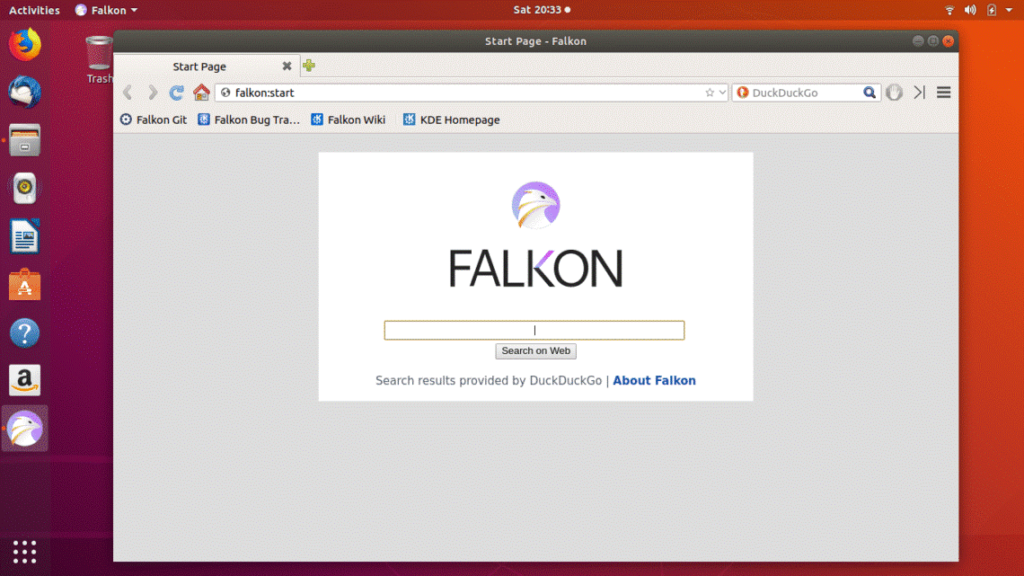Open the Falkon Bug Tracker bookmark
1024x576 pixels.
pos(249,120)
